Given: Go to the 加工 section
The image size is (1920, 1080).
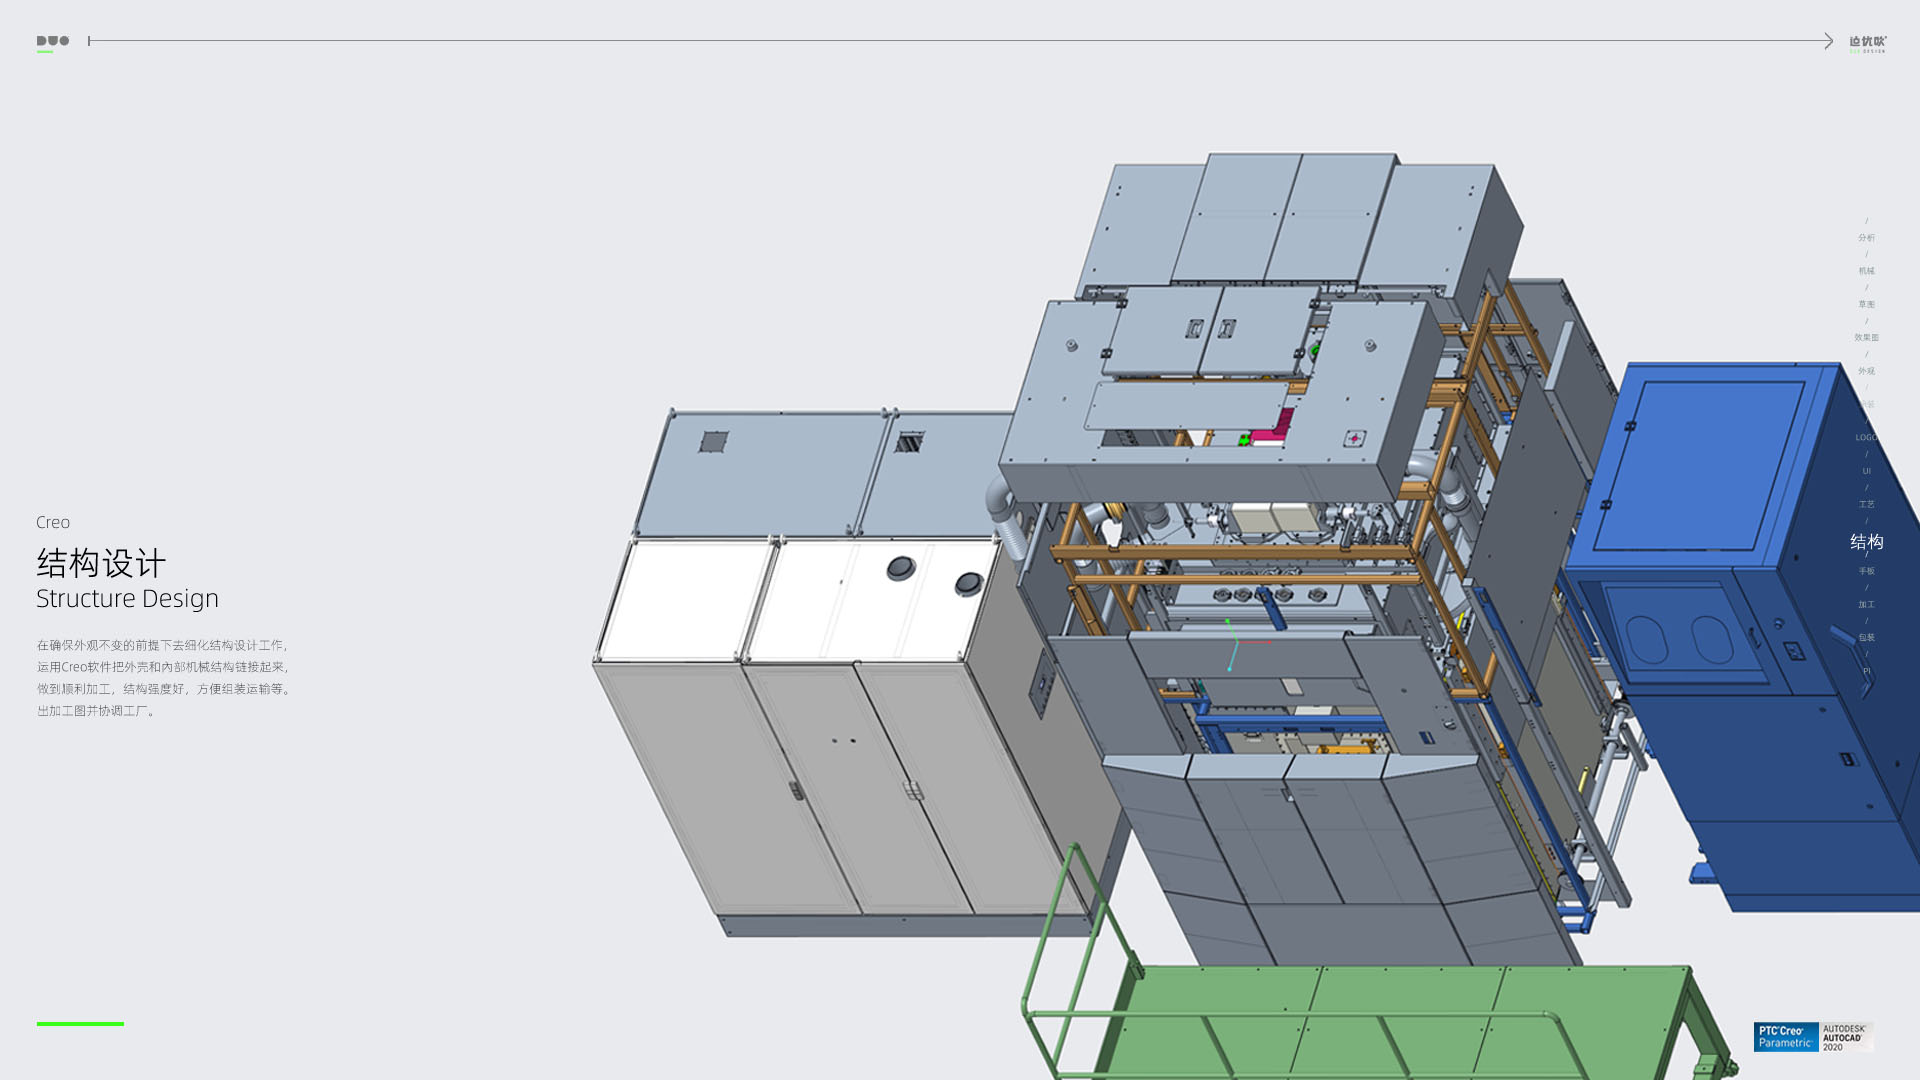Looking at the screenshot, I should 1866,604.
